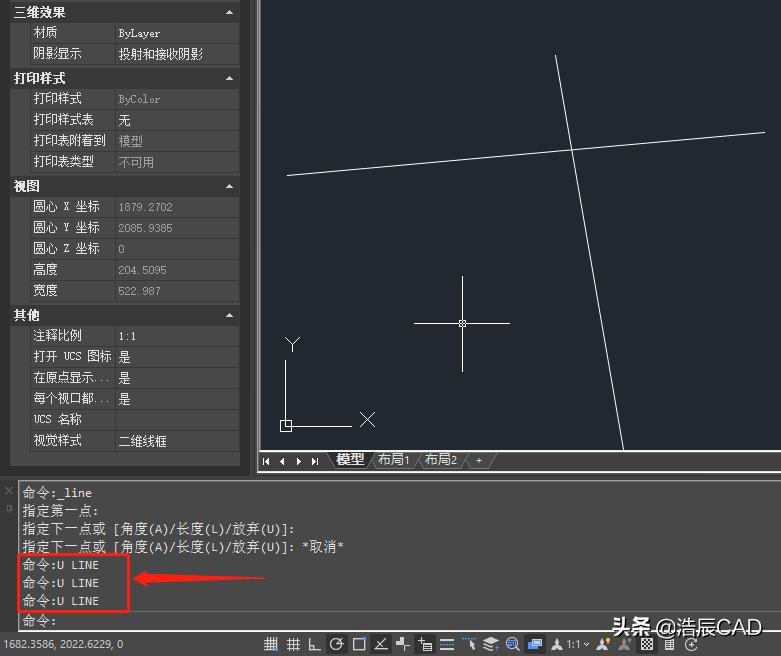
Task: Click the layers stack status icon
Action: [491, 644]
